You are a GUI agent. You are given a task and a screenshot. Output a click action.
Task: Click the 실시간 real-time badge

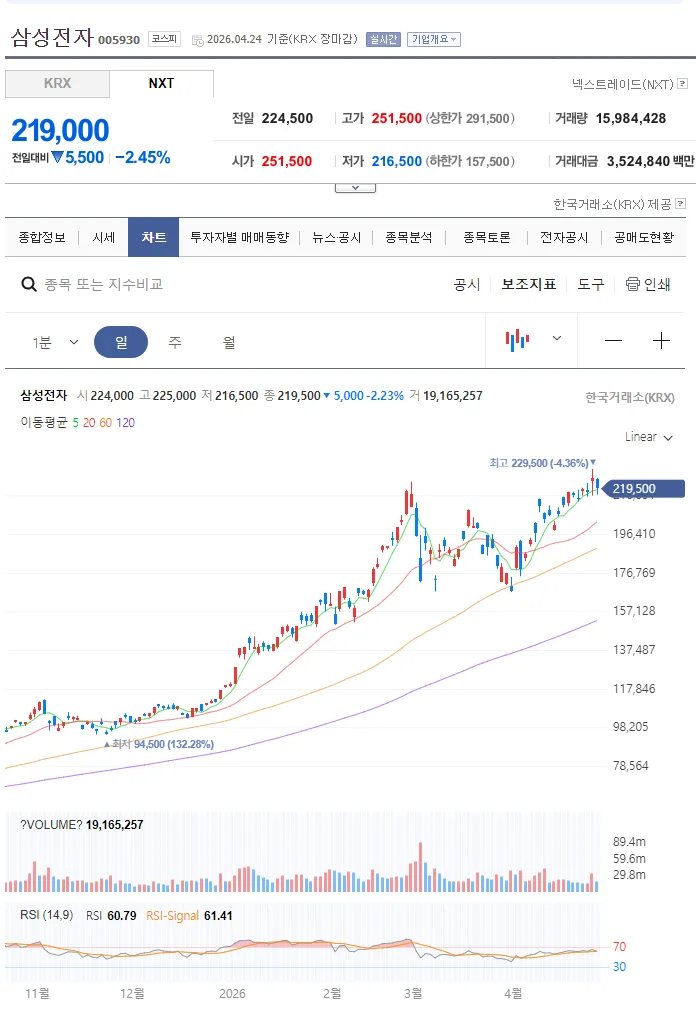(x=383, y=39)
